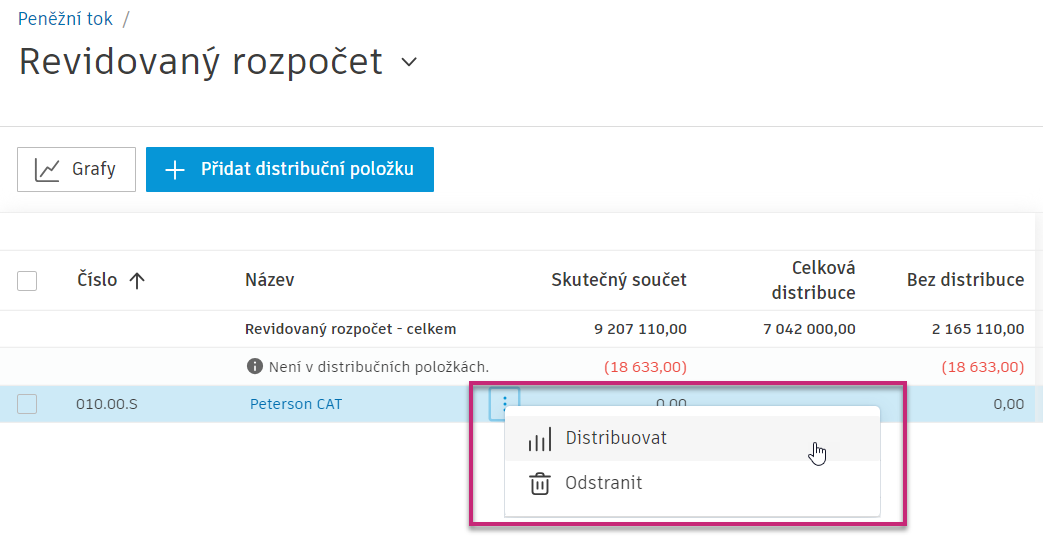Click the Skutečný součet column header
The image size is (1043, 548).
pos(619,280)
